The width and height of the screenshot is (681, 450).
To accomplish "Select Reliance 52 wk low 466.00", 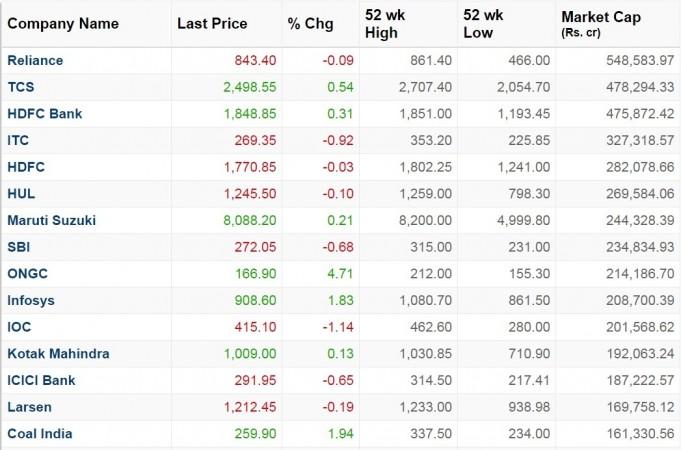I will 529,60.
